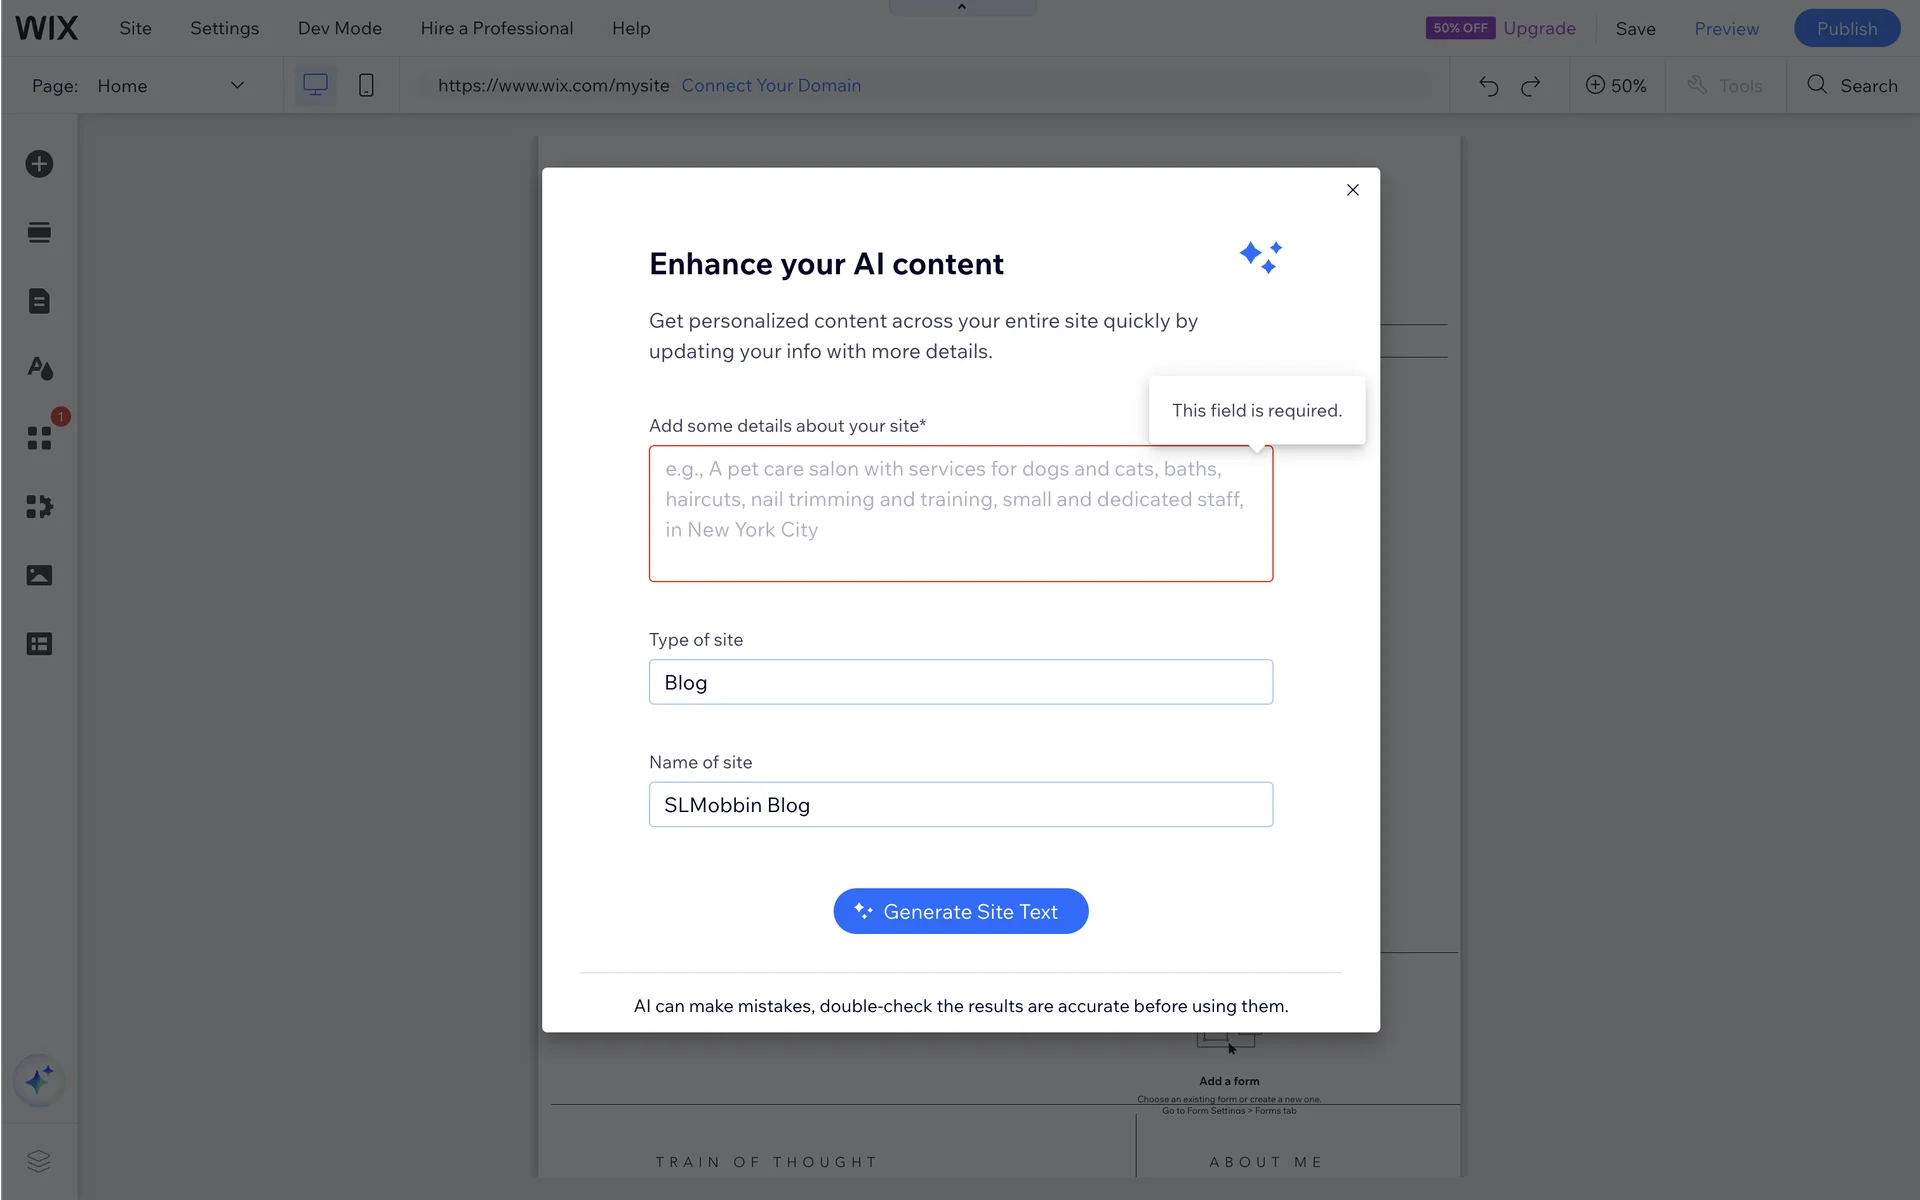
Task: Open the Media image icon in sidebar
Action: 39,575
